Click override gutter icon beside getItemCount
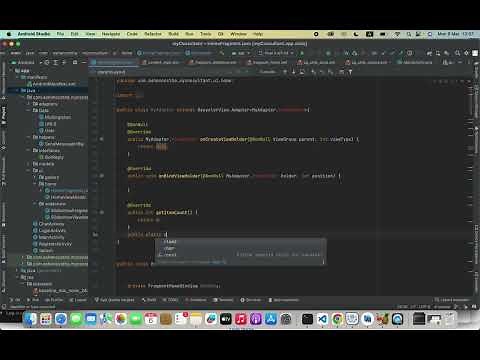The height and width of the screenshot is (360, 480). [101, 212]
